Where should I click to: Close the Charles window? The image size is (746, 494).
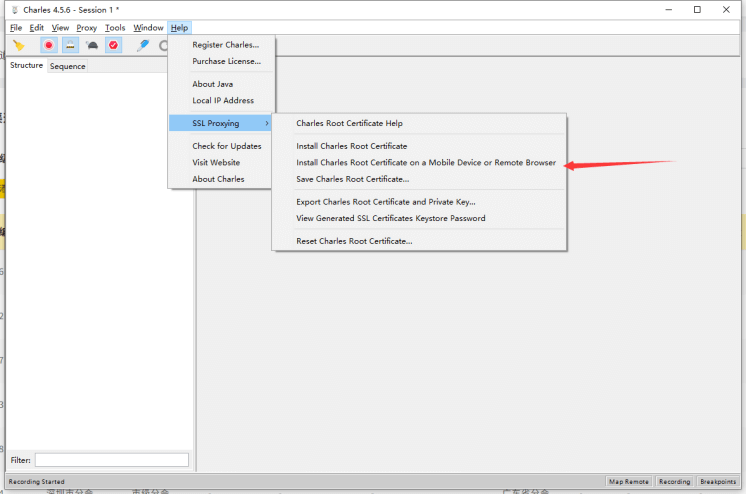(x=726, y=10)
